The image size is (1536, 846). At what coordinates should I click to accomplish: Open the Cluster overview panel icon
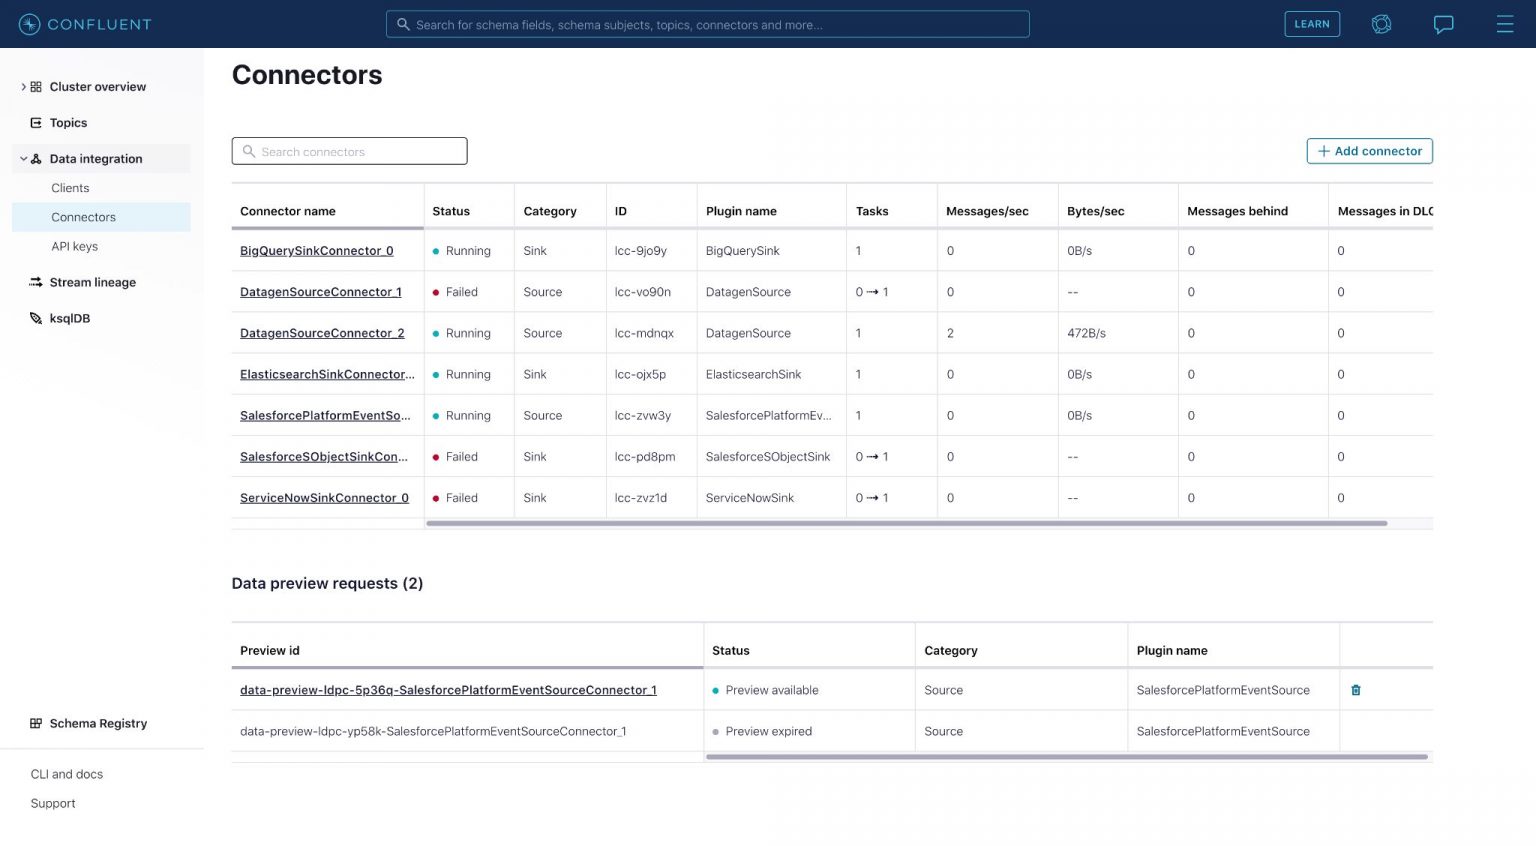(x=37, y=87)
